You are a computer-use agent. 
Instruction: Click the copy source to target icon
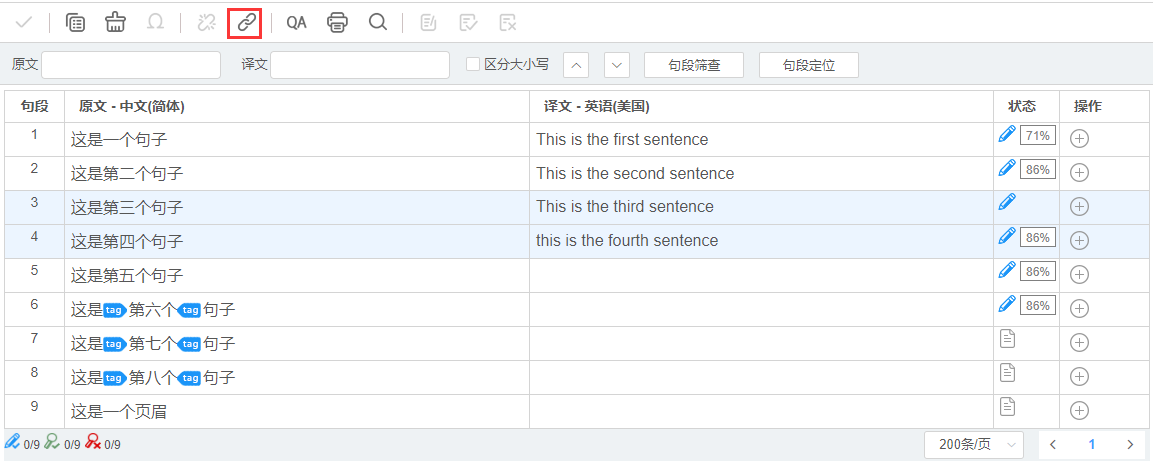click(x=75, y=22)
